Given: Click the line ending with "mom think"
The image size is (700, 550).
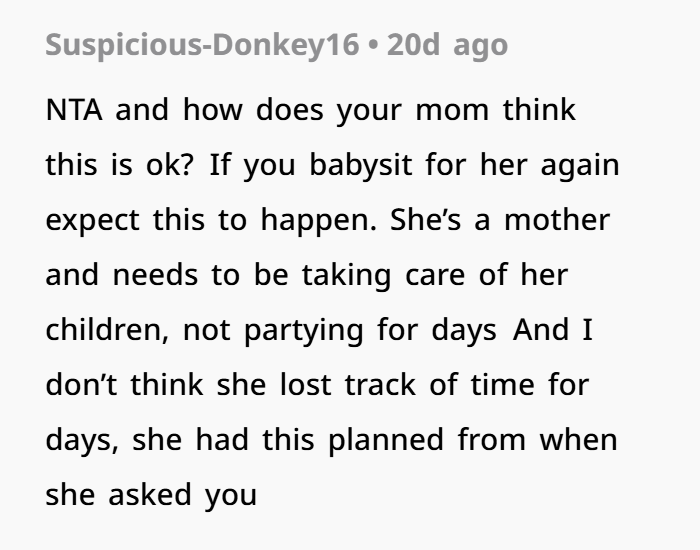Looking at the screenshot, I should point(311,110).
